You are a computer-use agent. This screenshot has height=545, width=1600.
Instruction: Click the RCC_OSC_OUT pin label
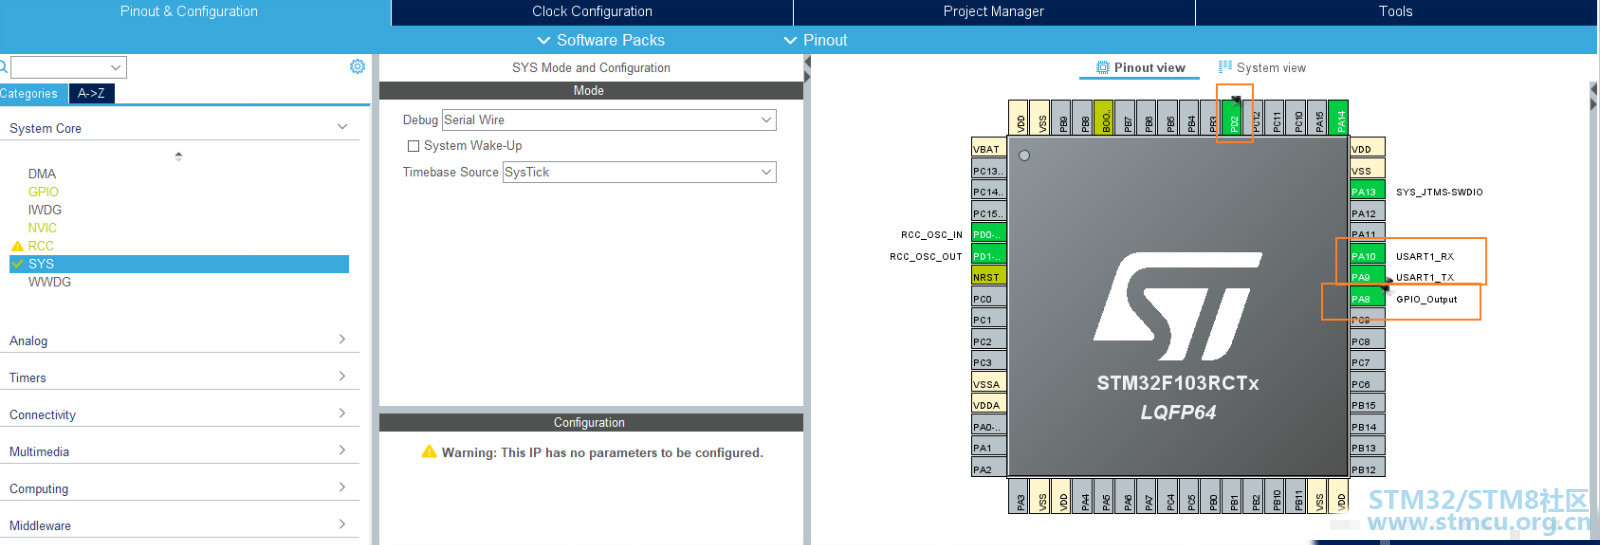pyautogui.click(x=925, y=257)
